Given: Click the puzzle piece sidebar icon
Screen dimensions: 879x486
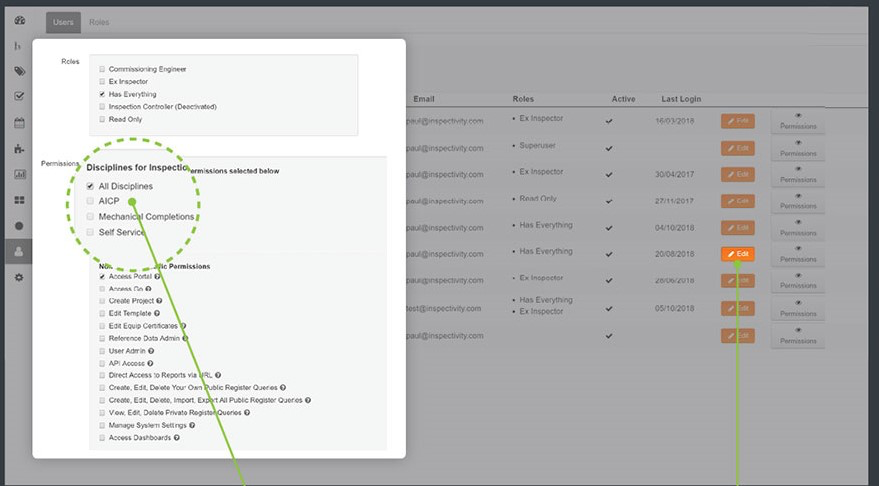Looking at the screenshot, I should [20, 149].
